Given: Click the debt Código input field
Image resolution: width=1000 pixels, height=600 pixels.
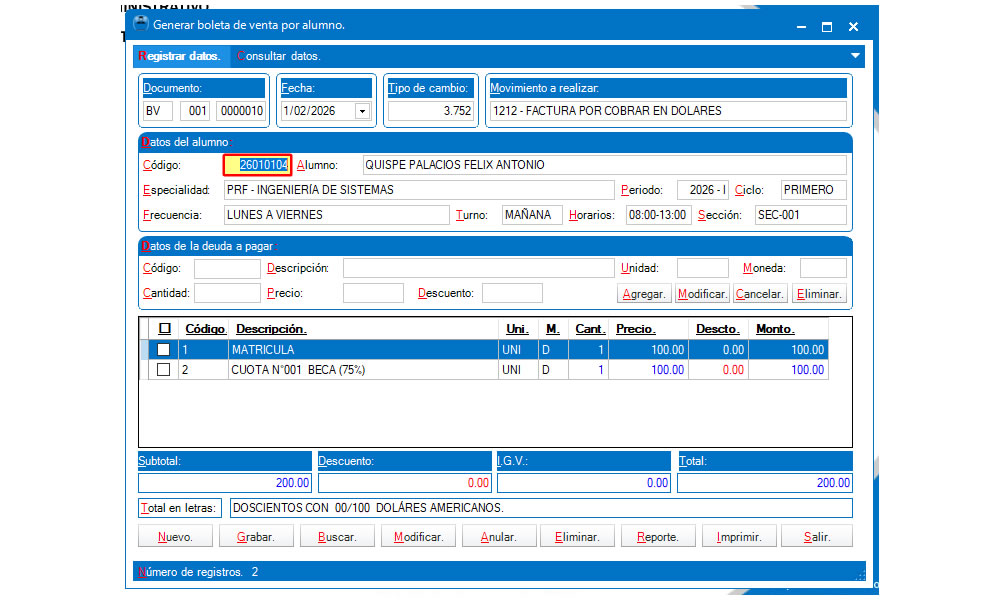Looking at the screenshot, I should tap(227, 268).
